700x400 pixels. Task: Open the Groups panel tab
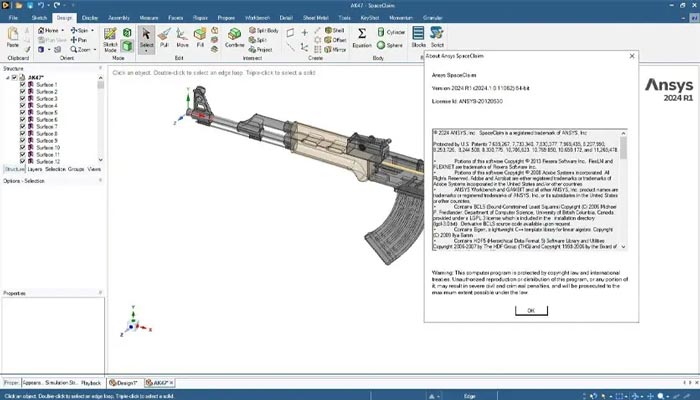tap(76, 169)
